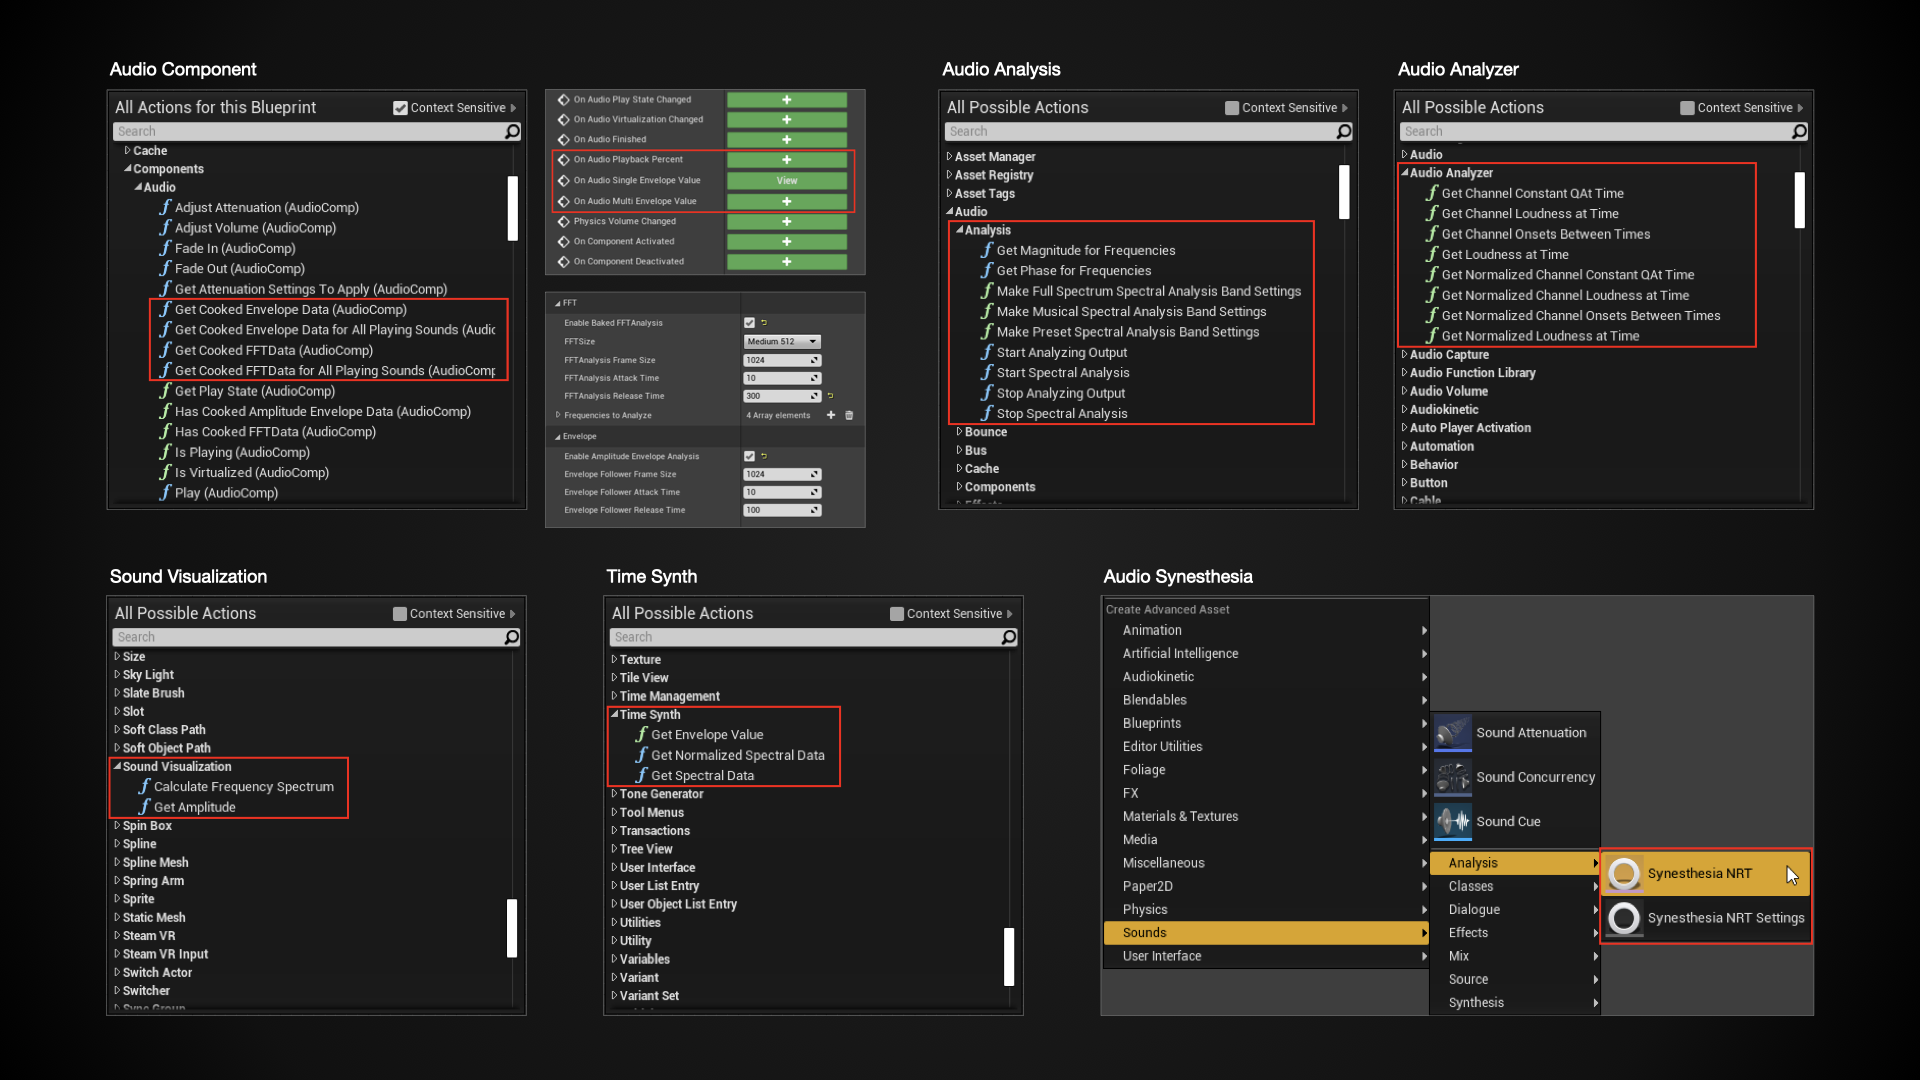The height and width of the screenshot is (1080, 1920).
Task: Click Envelope Follower Release Time 100 field
Action: point(782,511)
